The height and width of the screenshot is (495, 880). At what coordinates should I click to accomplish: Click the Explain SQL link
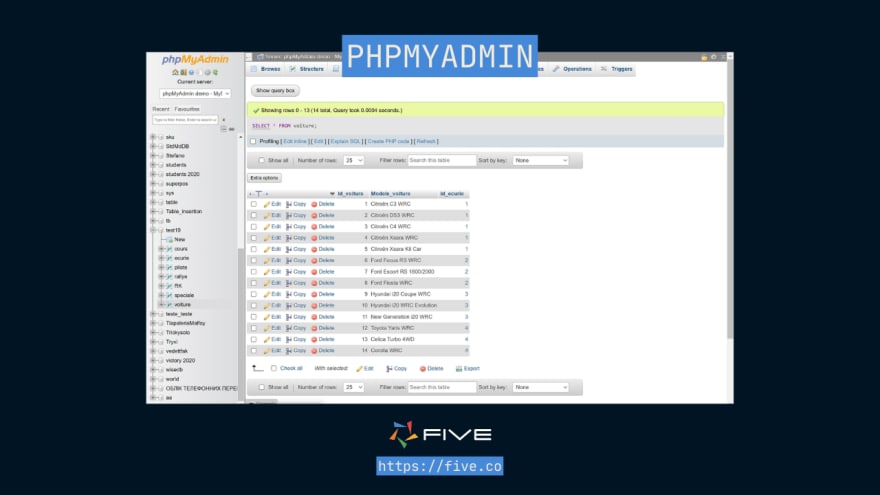tap(346, 141)
